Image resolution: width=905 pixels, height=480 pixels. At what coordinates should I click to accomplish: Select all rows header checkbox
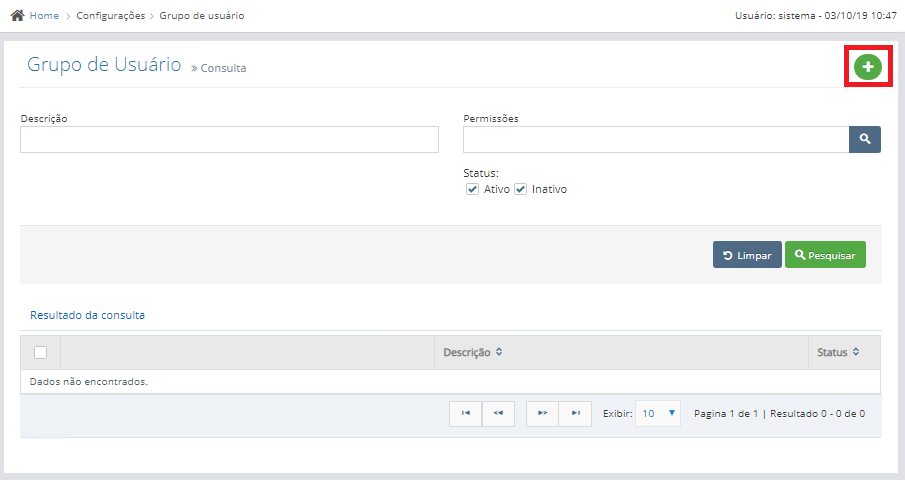click(x=40, y=352)
